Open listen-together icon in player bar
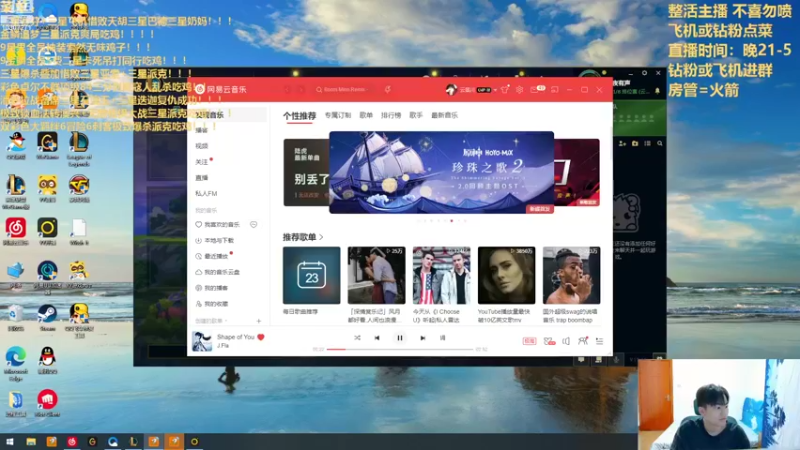 pyautogui.click(x=583, y=341)
